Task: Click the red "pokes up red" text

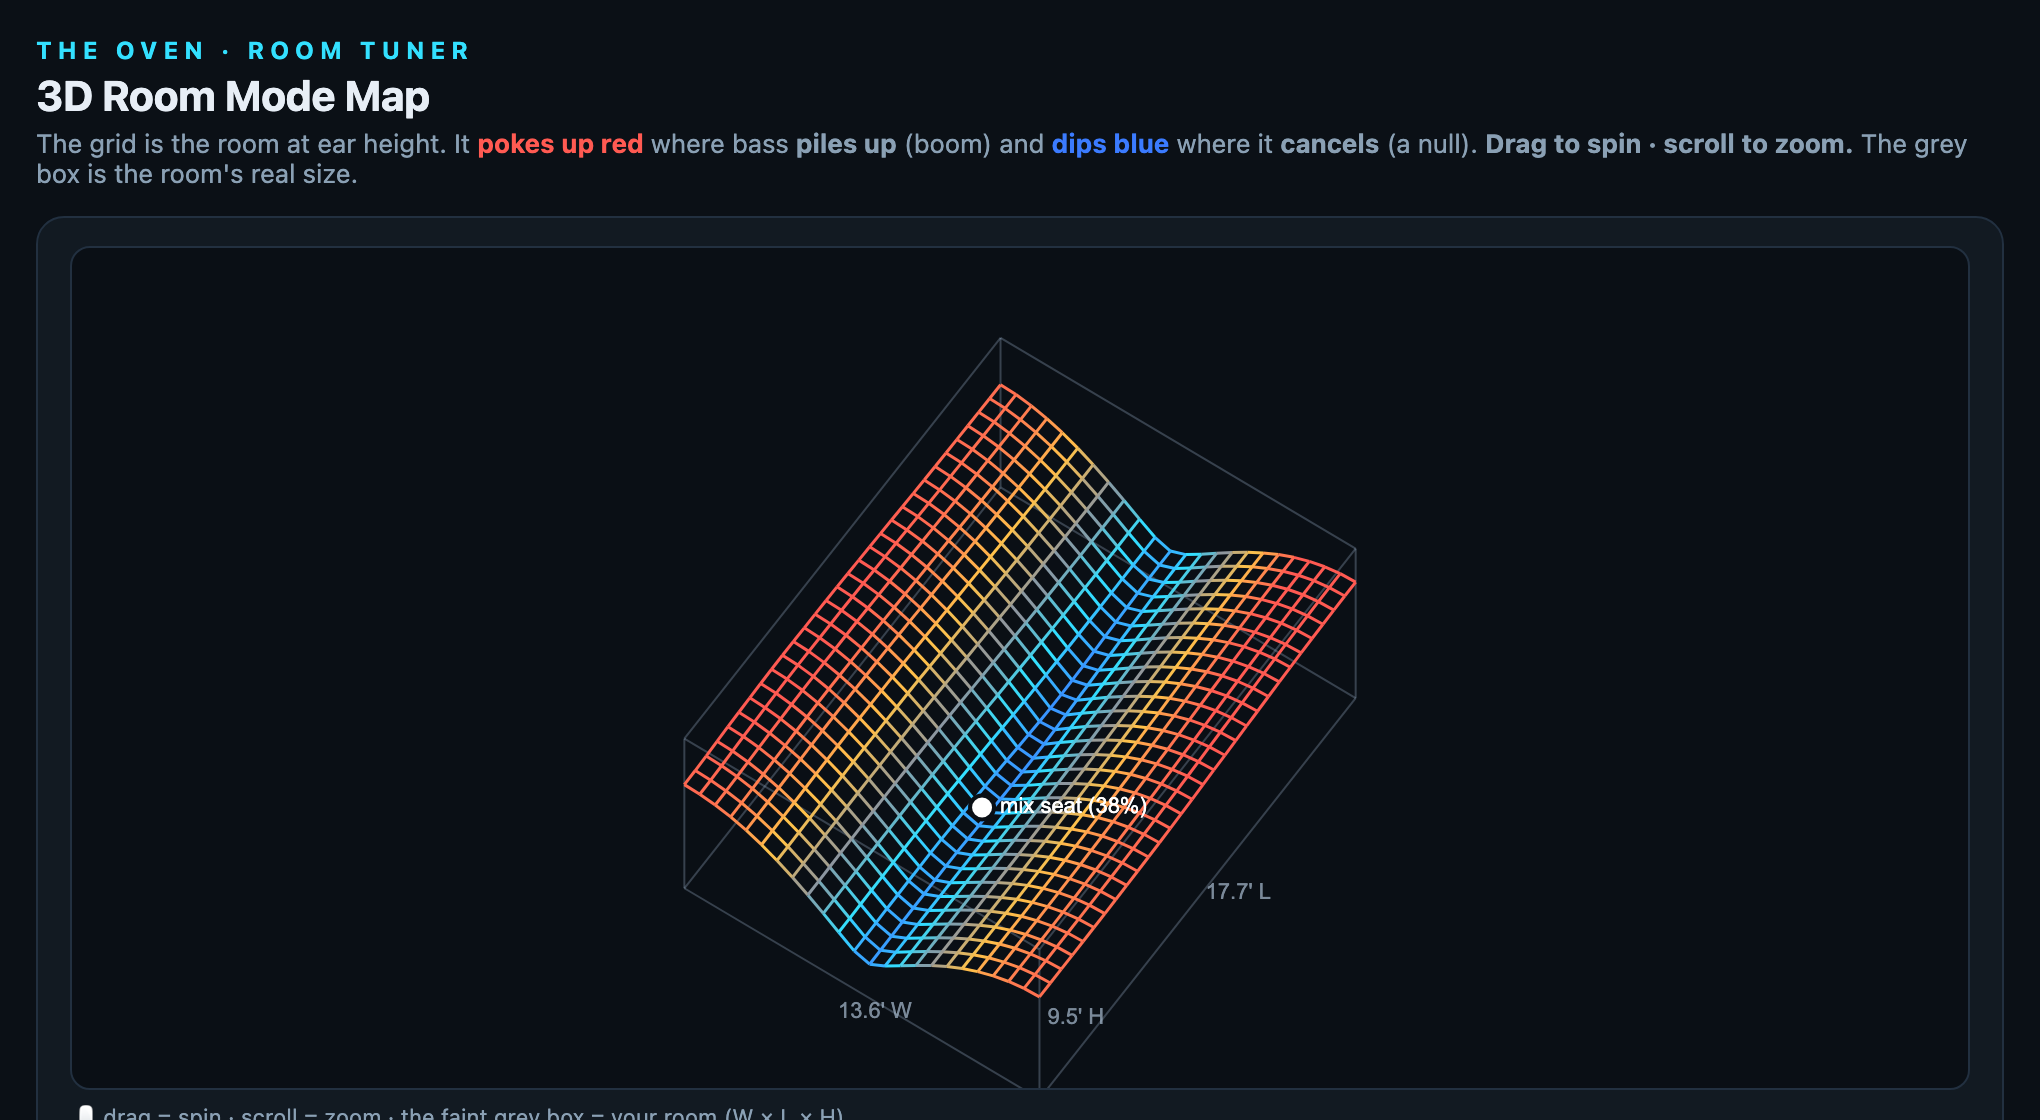Action: [560, 144]
